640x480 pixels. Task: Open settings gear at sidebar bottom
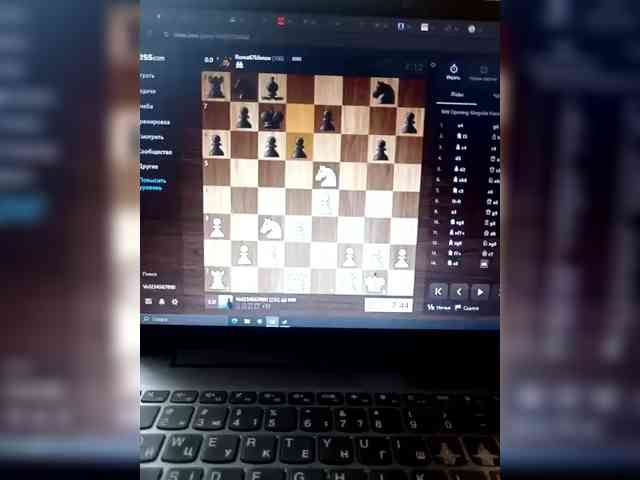point(175,302)
